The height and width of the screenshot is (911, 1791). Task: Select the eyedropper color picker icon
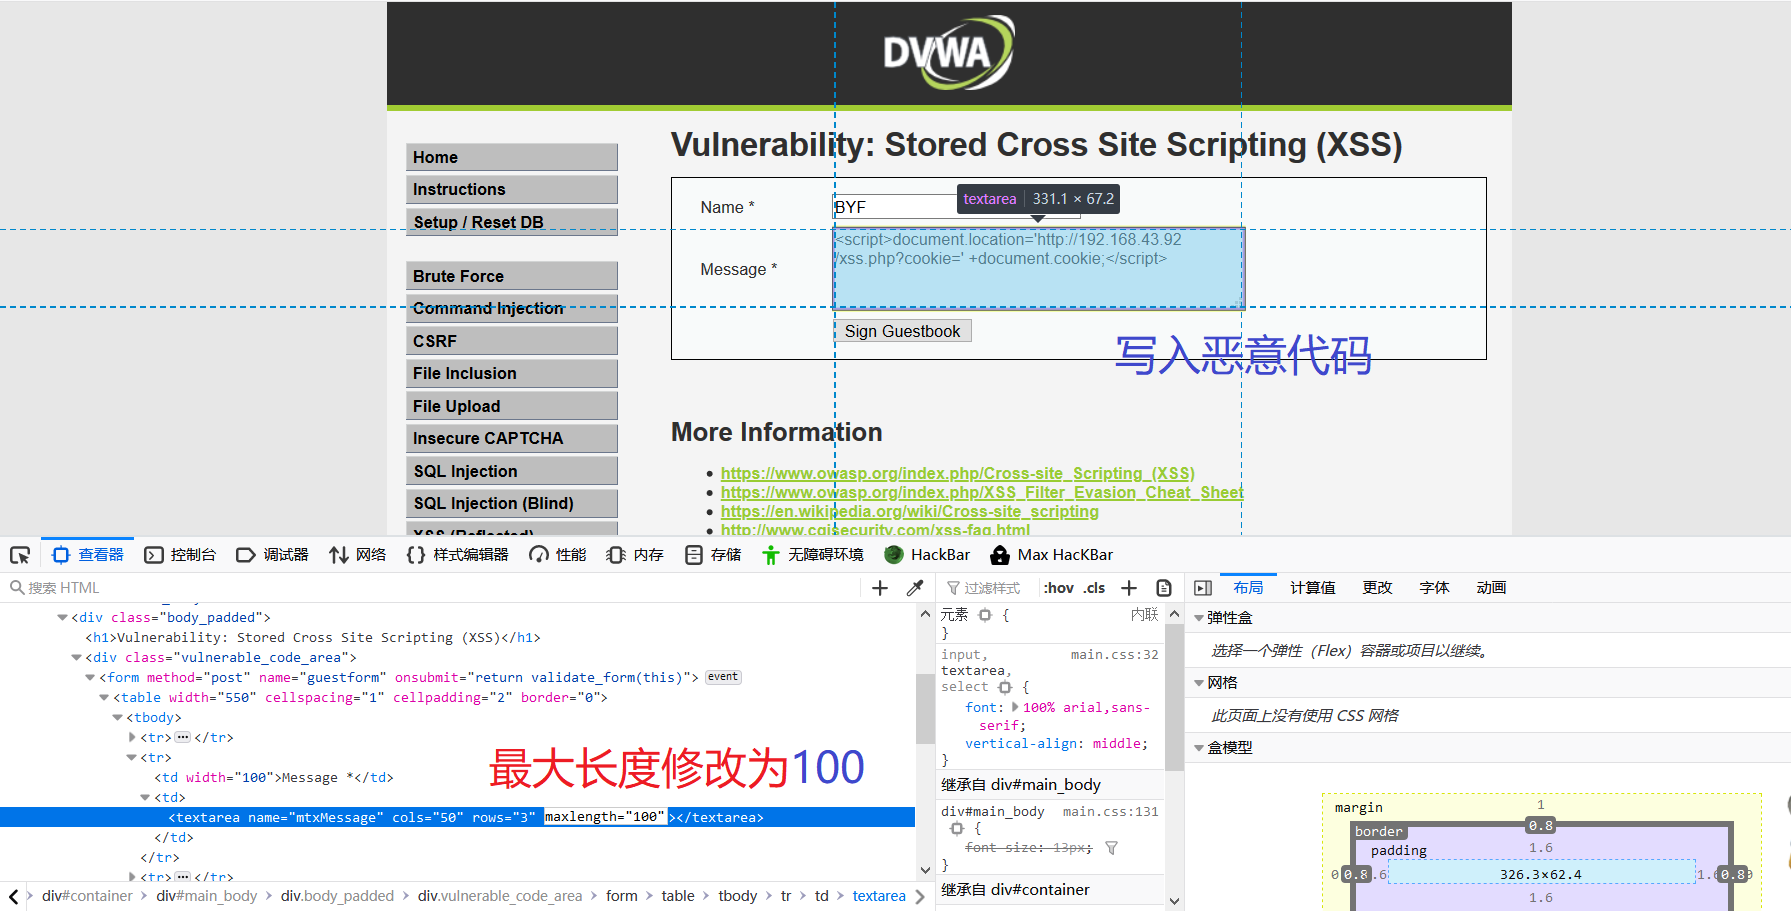914,588
